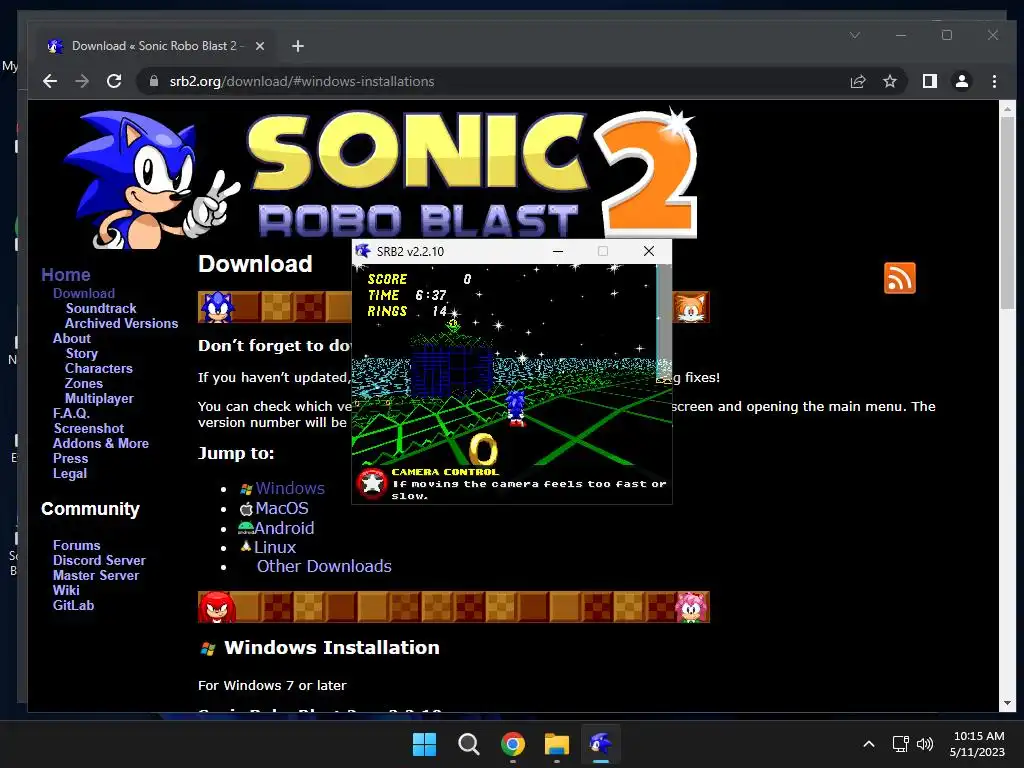Screen dimensions: 1024x768
Task: Open the Chrome profile icon
Action: (x=961, y=81)
